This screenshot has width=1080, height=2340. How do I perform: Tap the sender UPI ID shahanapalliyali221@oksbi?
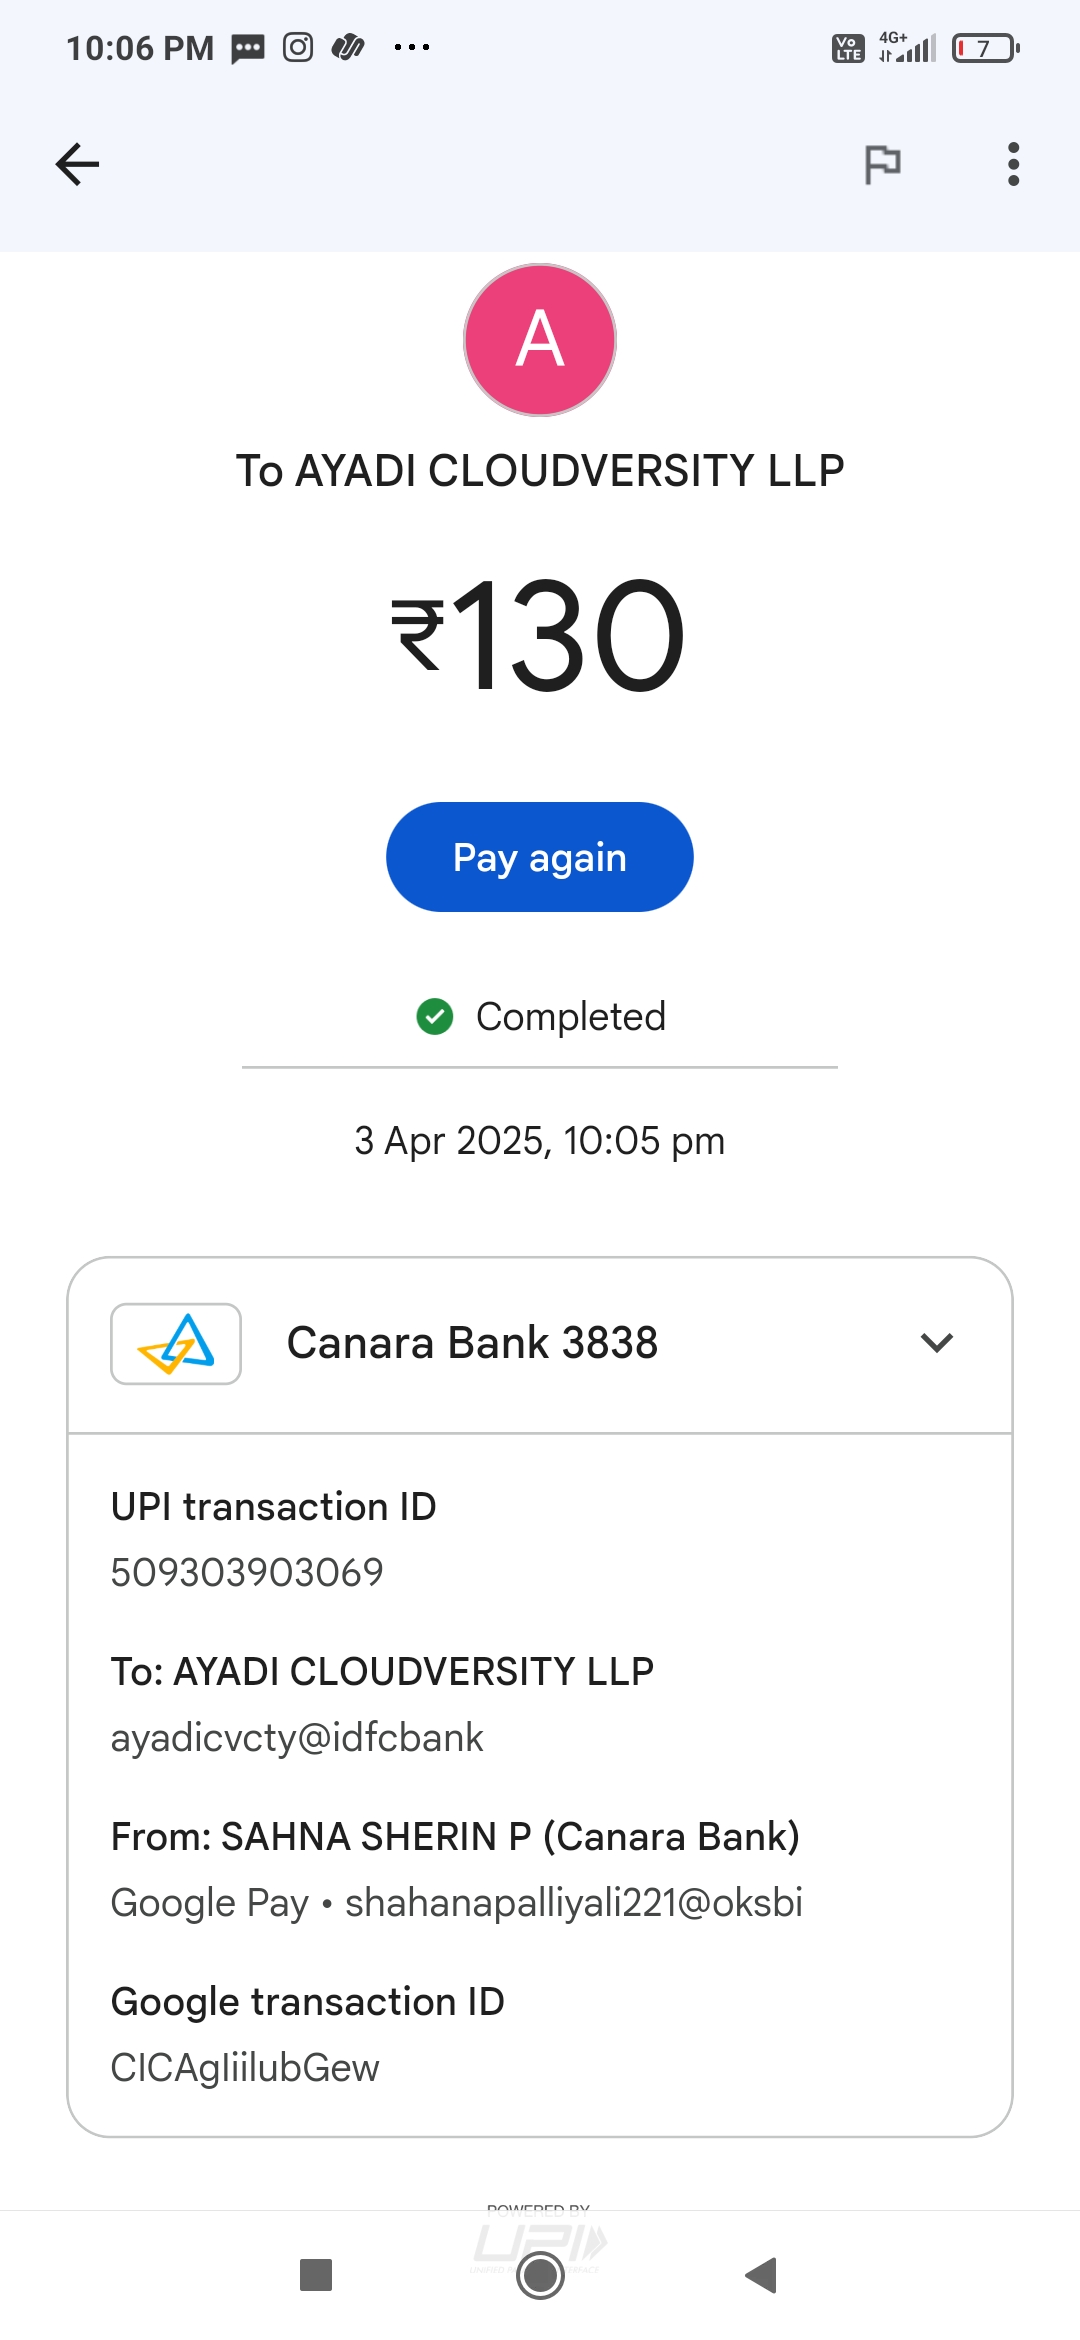pos(574,1903)
